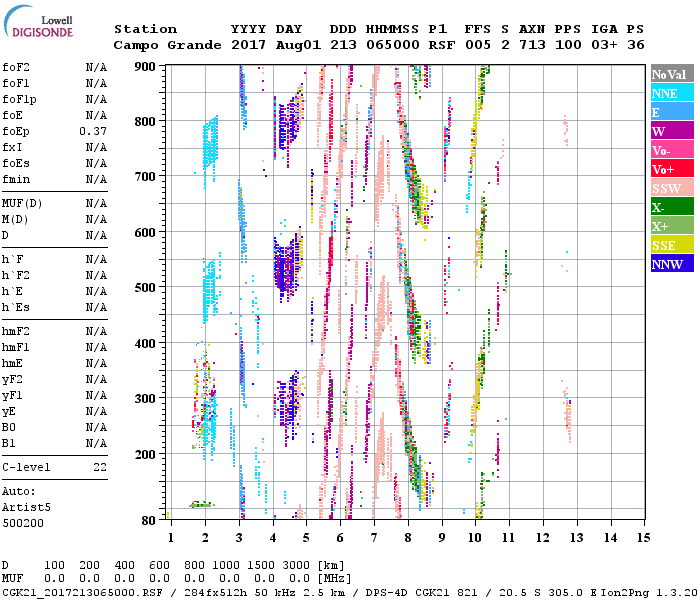
Task: Pick the Vo+ red legend swatch
Action: [672, 169]
